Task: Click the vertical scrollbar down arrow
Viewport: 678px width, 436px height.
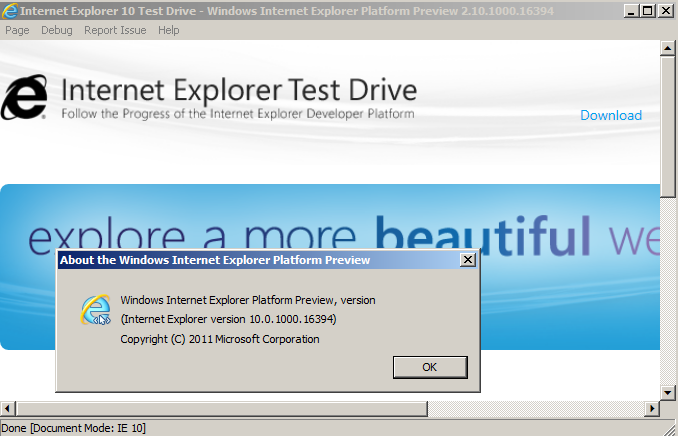Action: pyautogui.click(x=668, y=393)
